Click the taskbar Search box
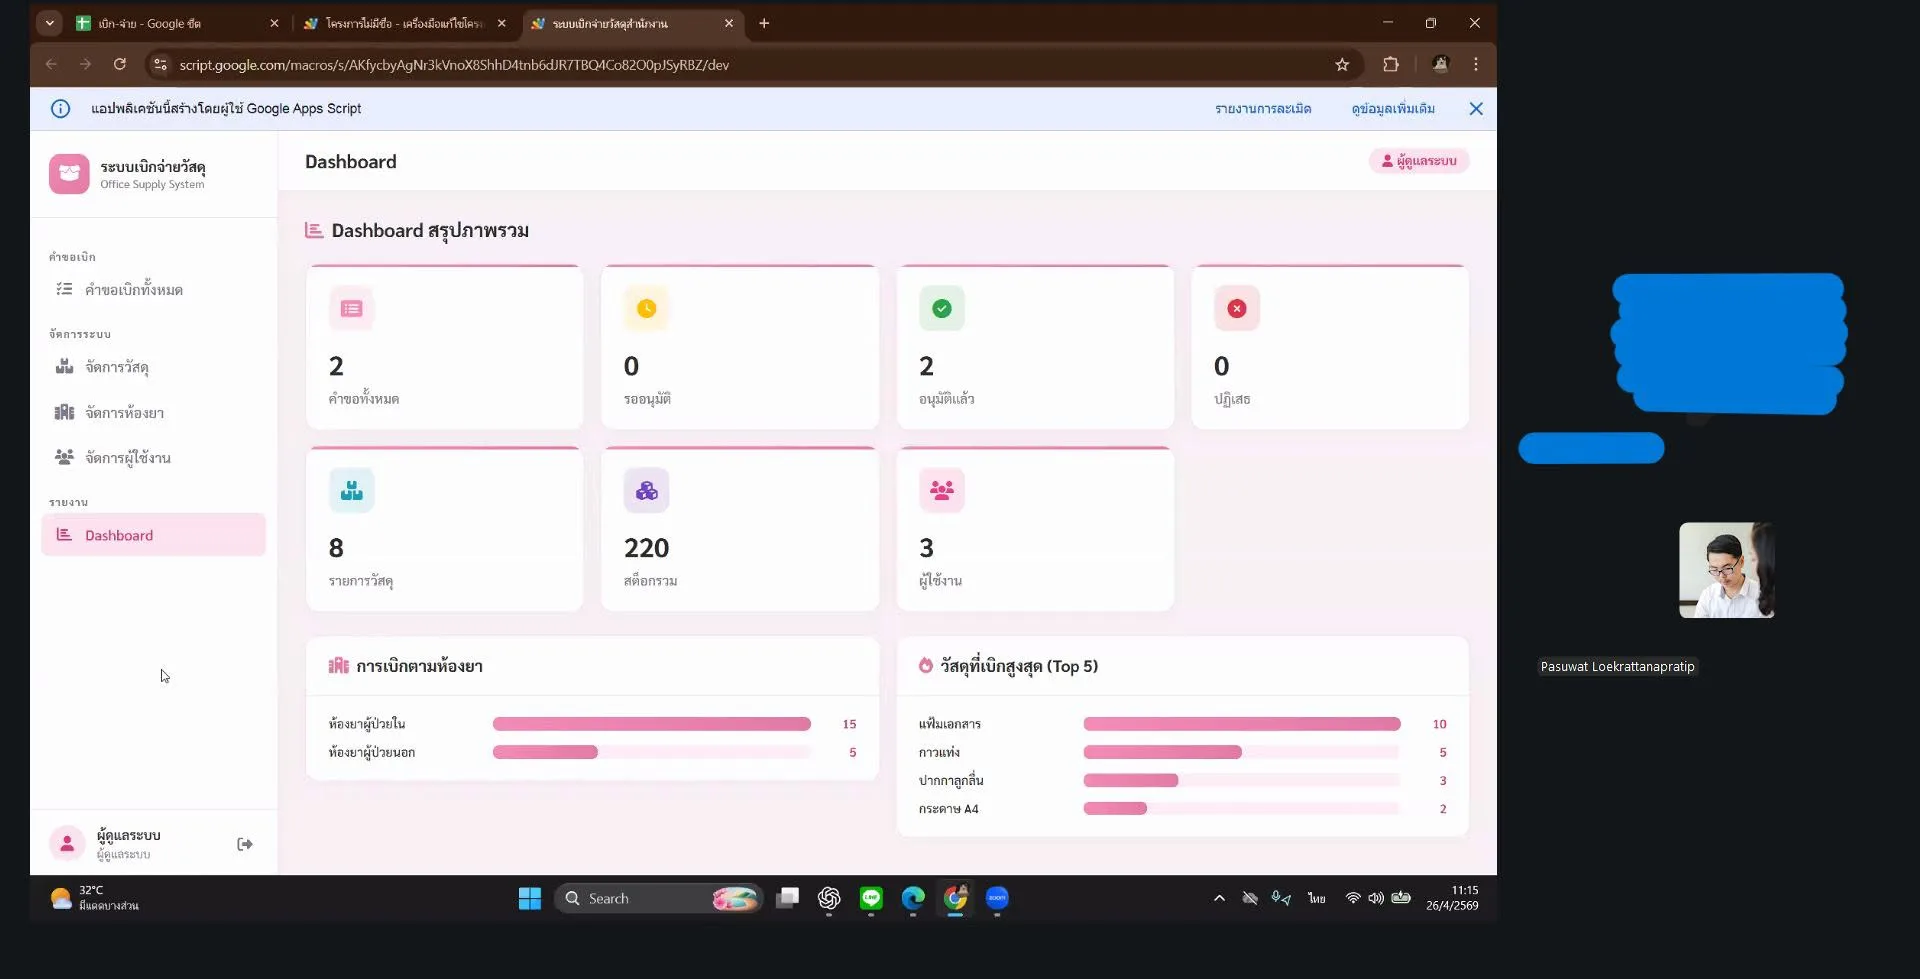This screenshot has width=1920, height=979. 659,898
